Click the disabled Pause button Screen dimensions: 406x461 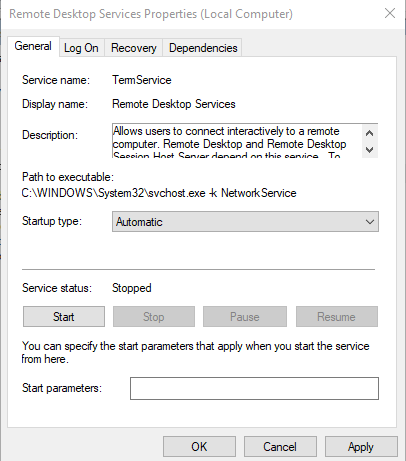tap(245, 317)
